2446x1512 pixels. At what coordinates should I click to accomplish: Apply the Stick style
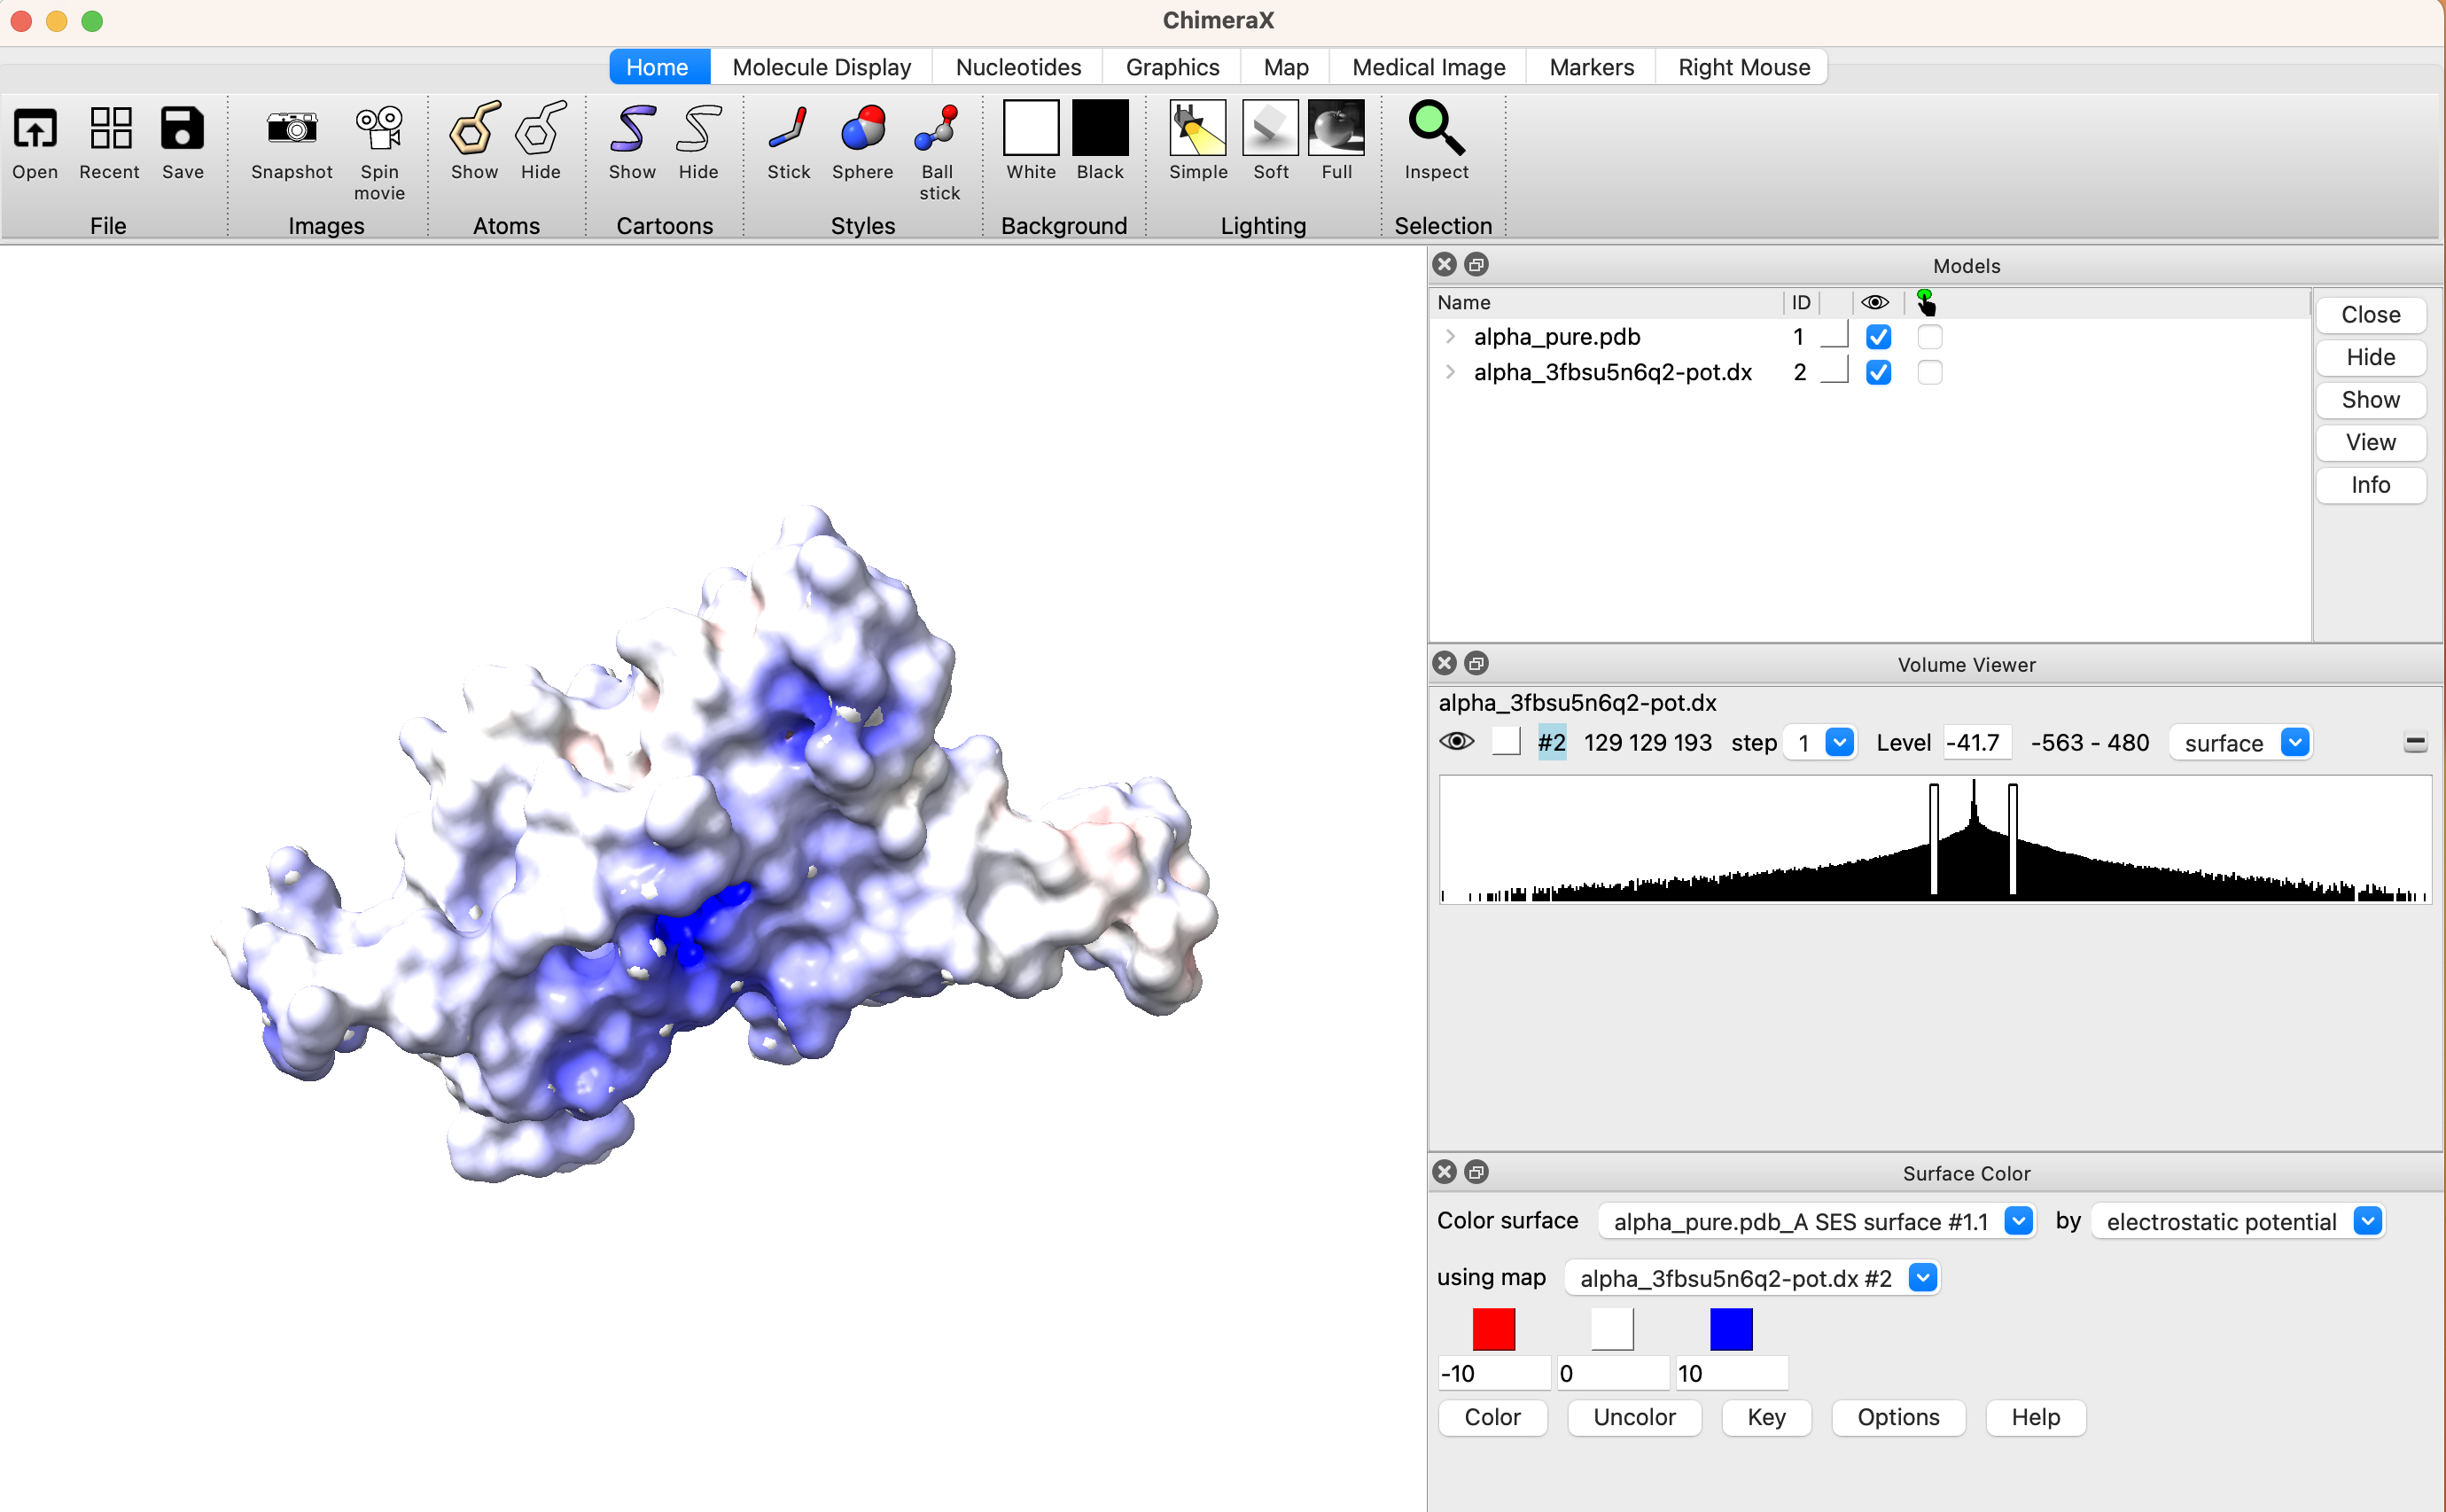pos(788,128)
